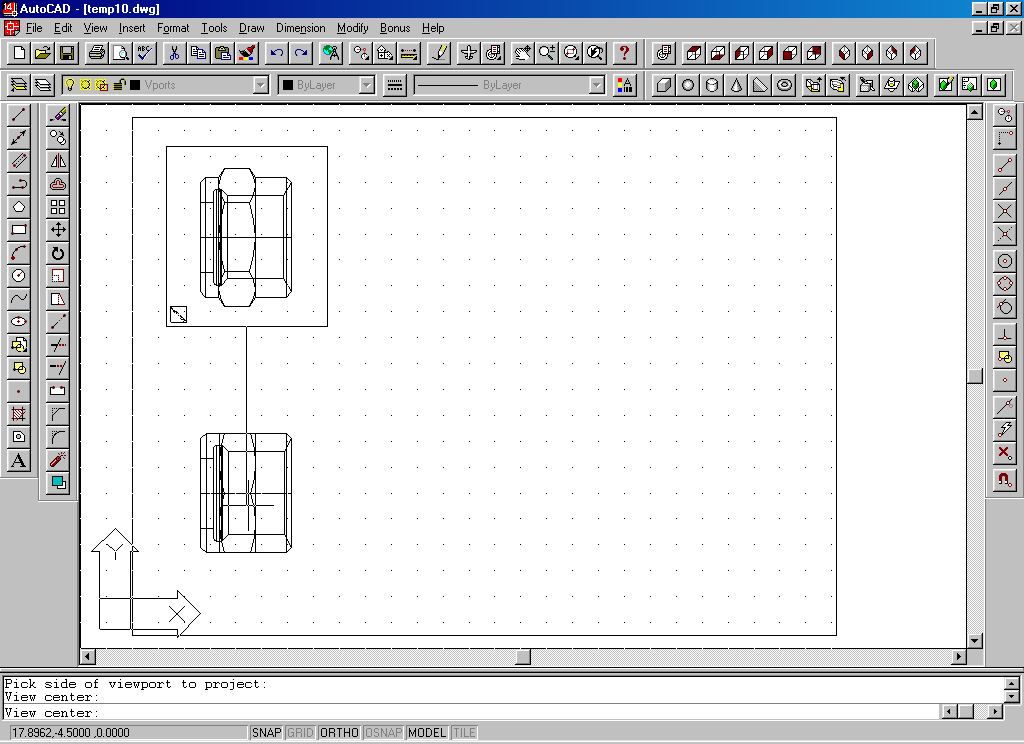Select the solid Cone tool
Image resolution: width=1024 pixels, height=744 pixels.
click(736, 85)
